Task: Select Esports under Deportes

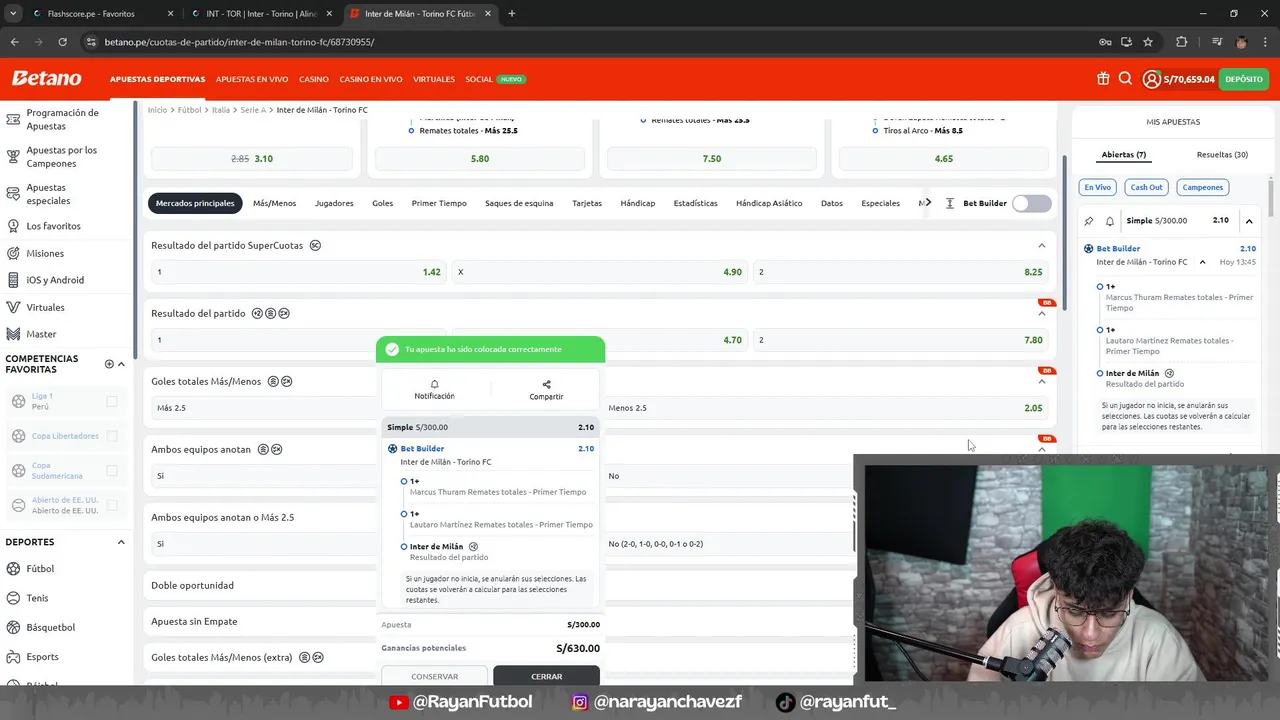Action: pos(42,657)
